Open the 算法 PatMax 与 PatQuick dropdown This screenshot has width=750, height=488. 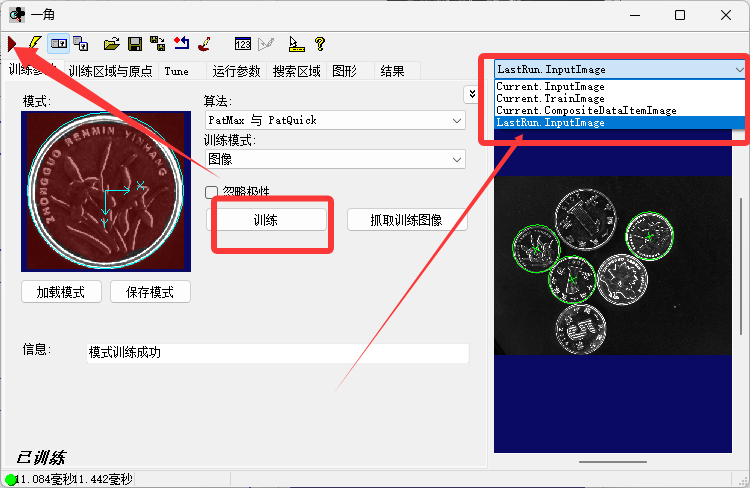[x=335, y=120]
